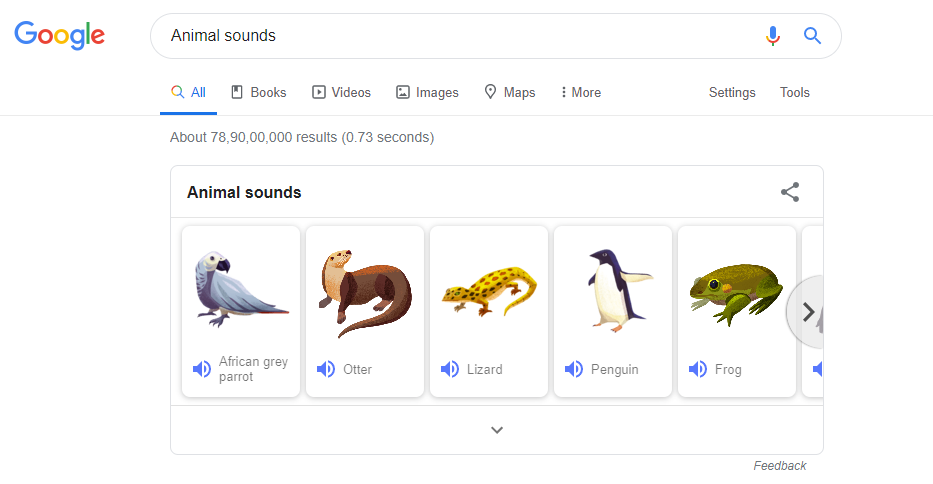Show next animals with right arrow
The width and height of the screenshot is (933, 484).
pyautogui.click(x=807, y=312)
